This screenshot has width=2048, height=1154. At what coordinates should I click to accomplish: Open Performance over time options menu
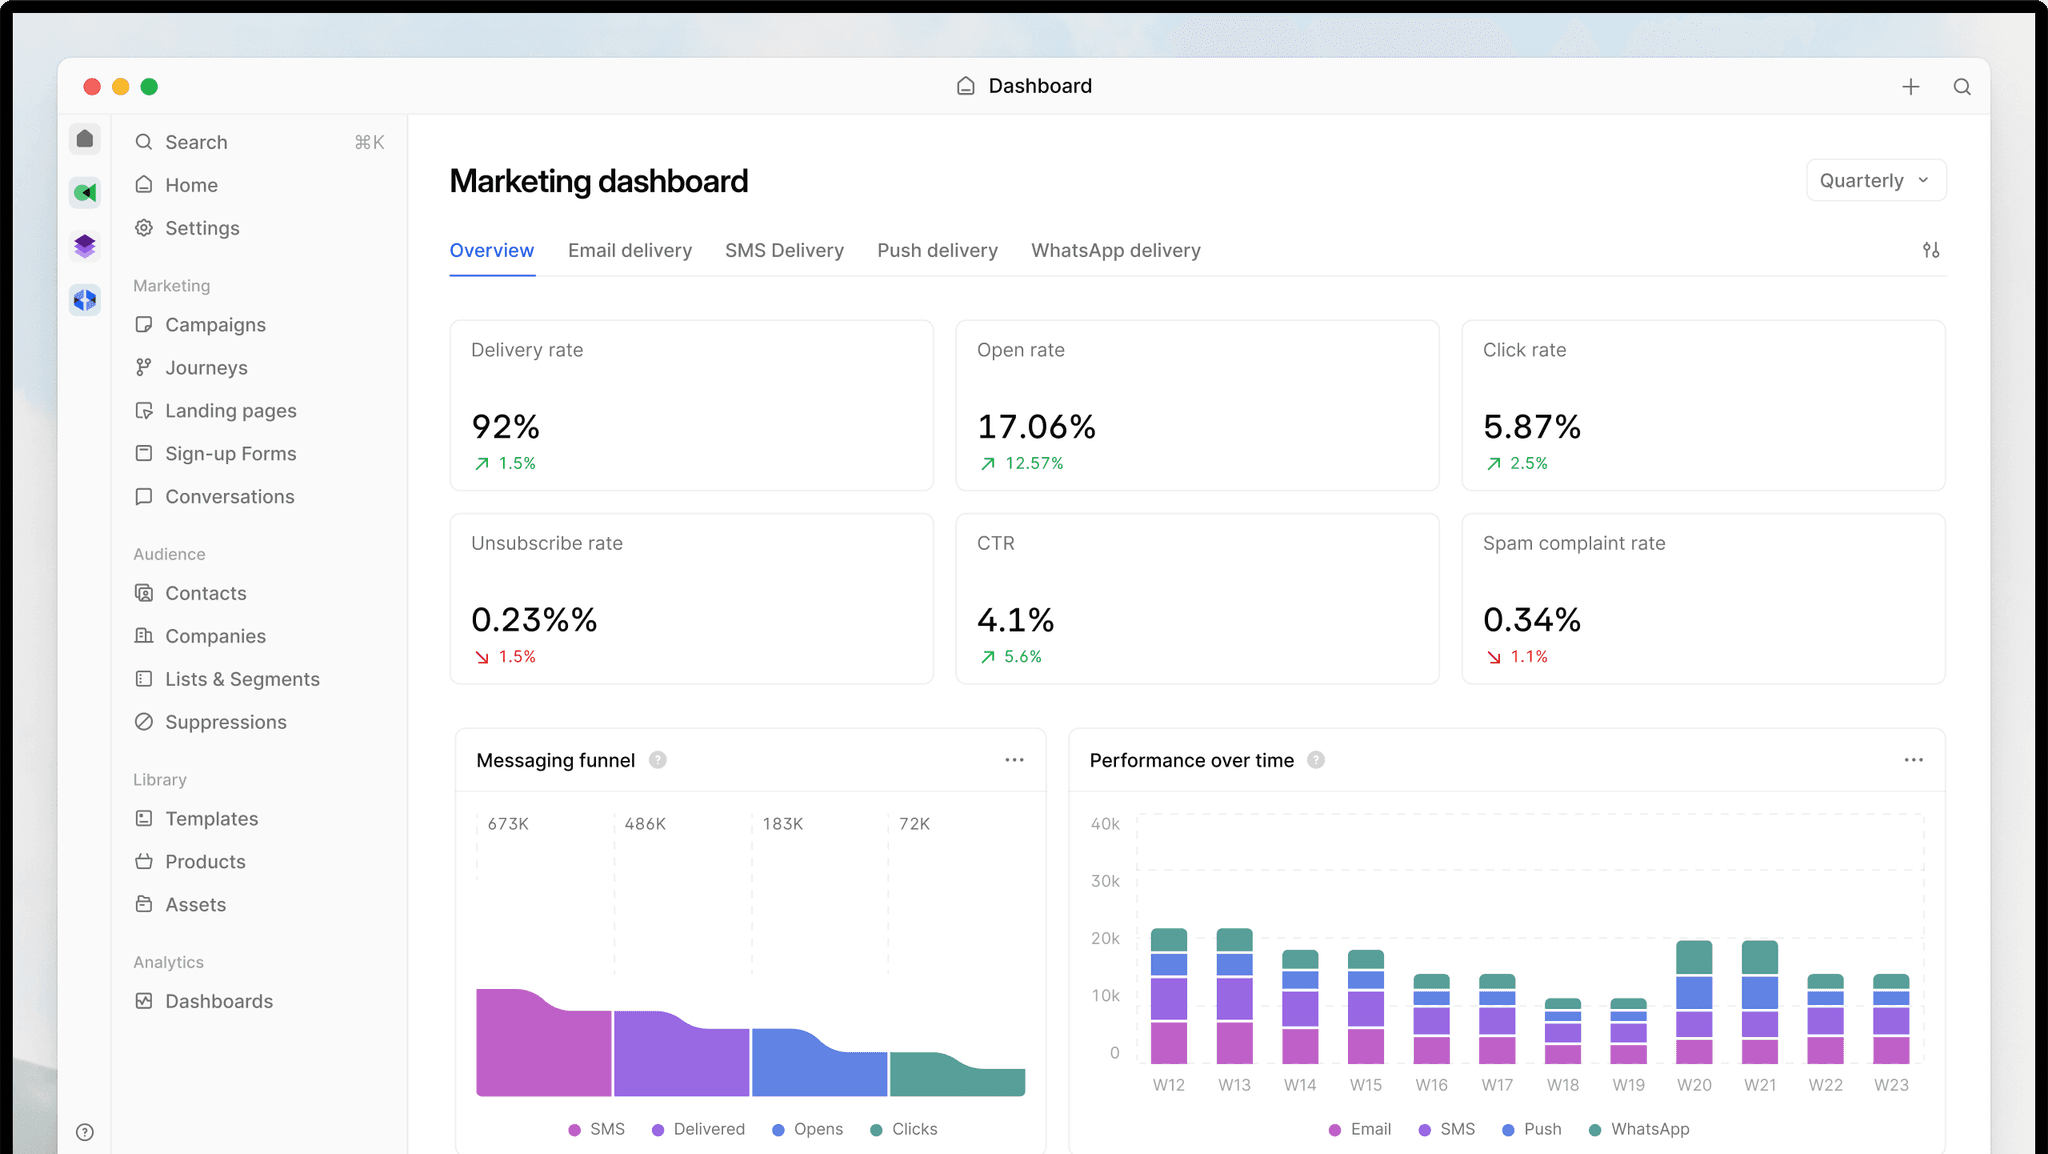tap(1913, 760)
